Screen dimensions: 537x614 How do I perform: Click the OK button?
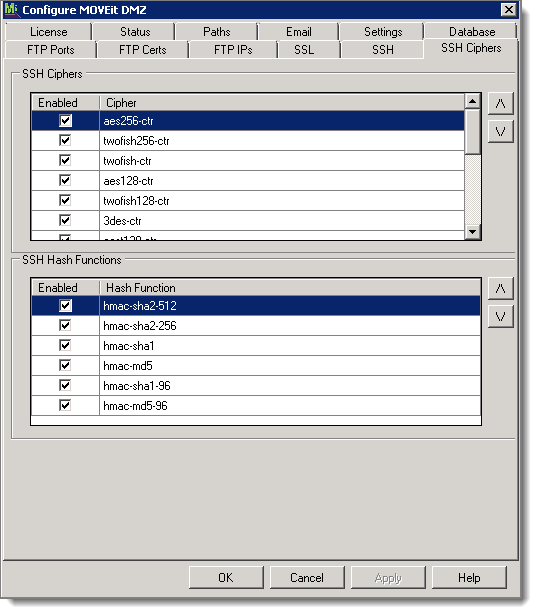pos(226,578)
